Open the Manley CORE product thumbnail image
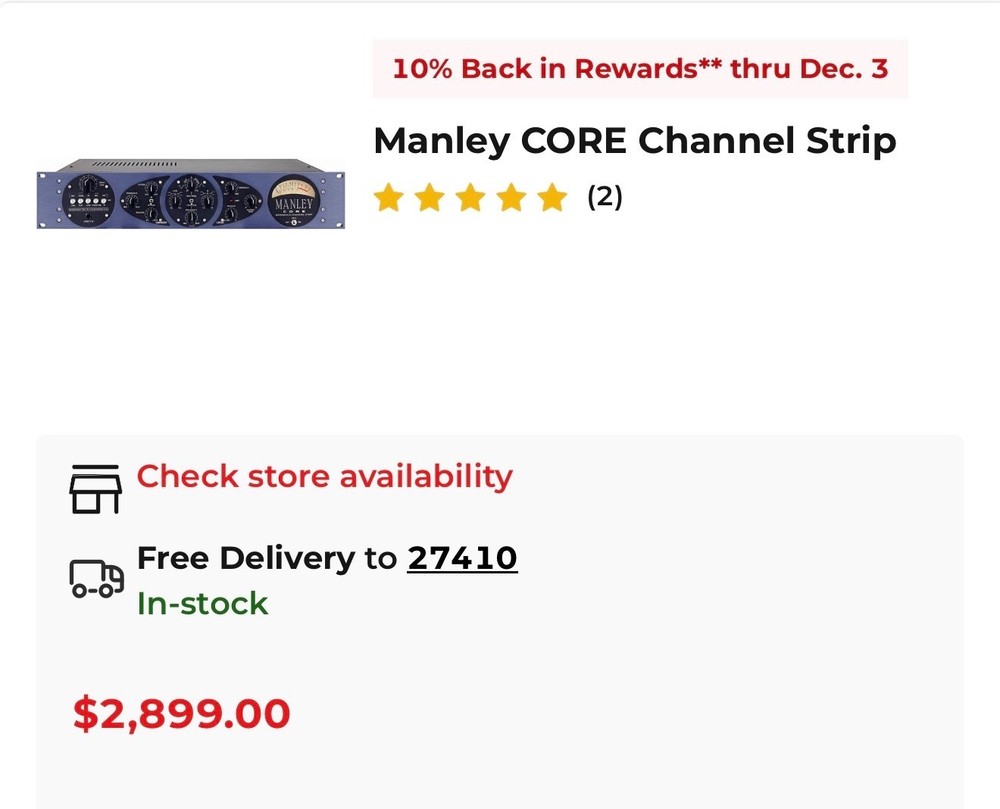Screen dimensions: 1000x809 (x=190, y=193)
